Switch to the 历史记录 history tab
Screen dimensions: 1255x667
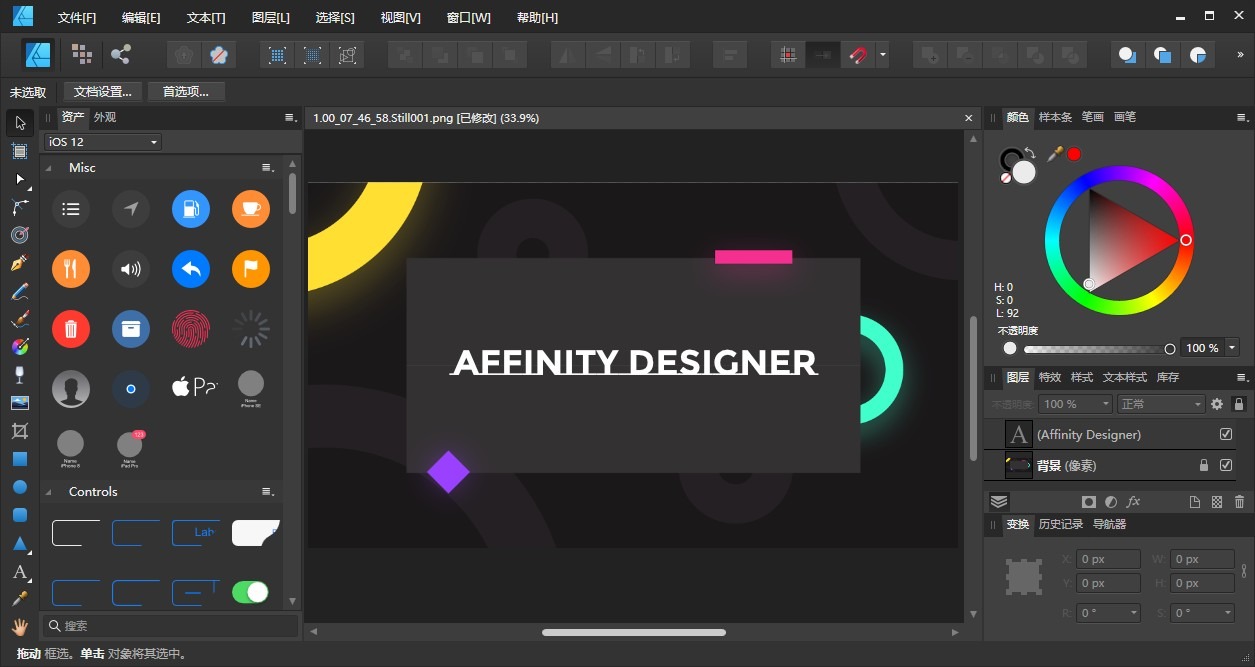tap(1060, 524)
